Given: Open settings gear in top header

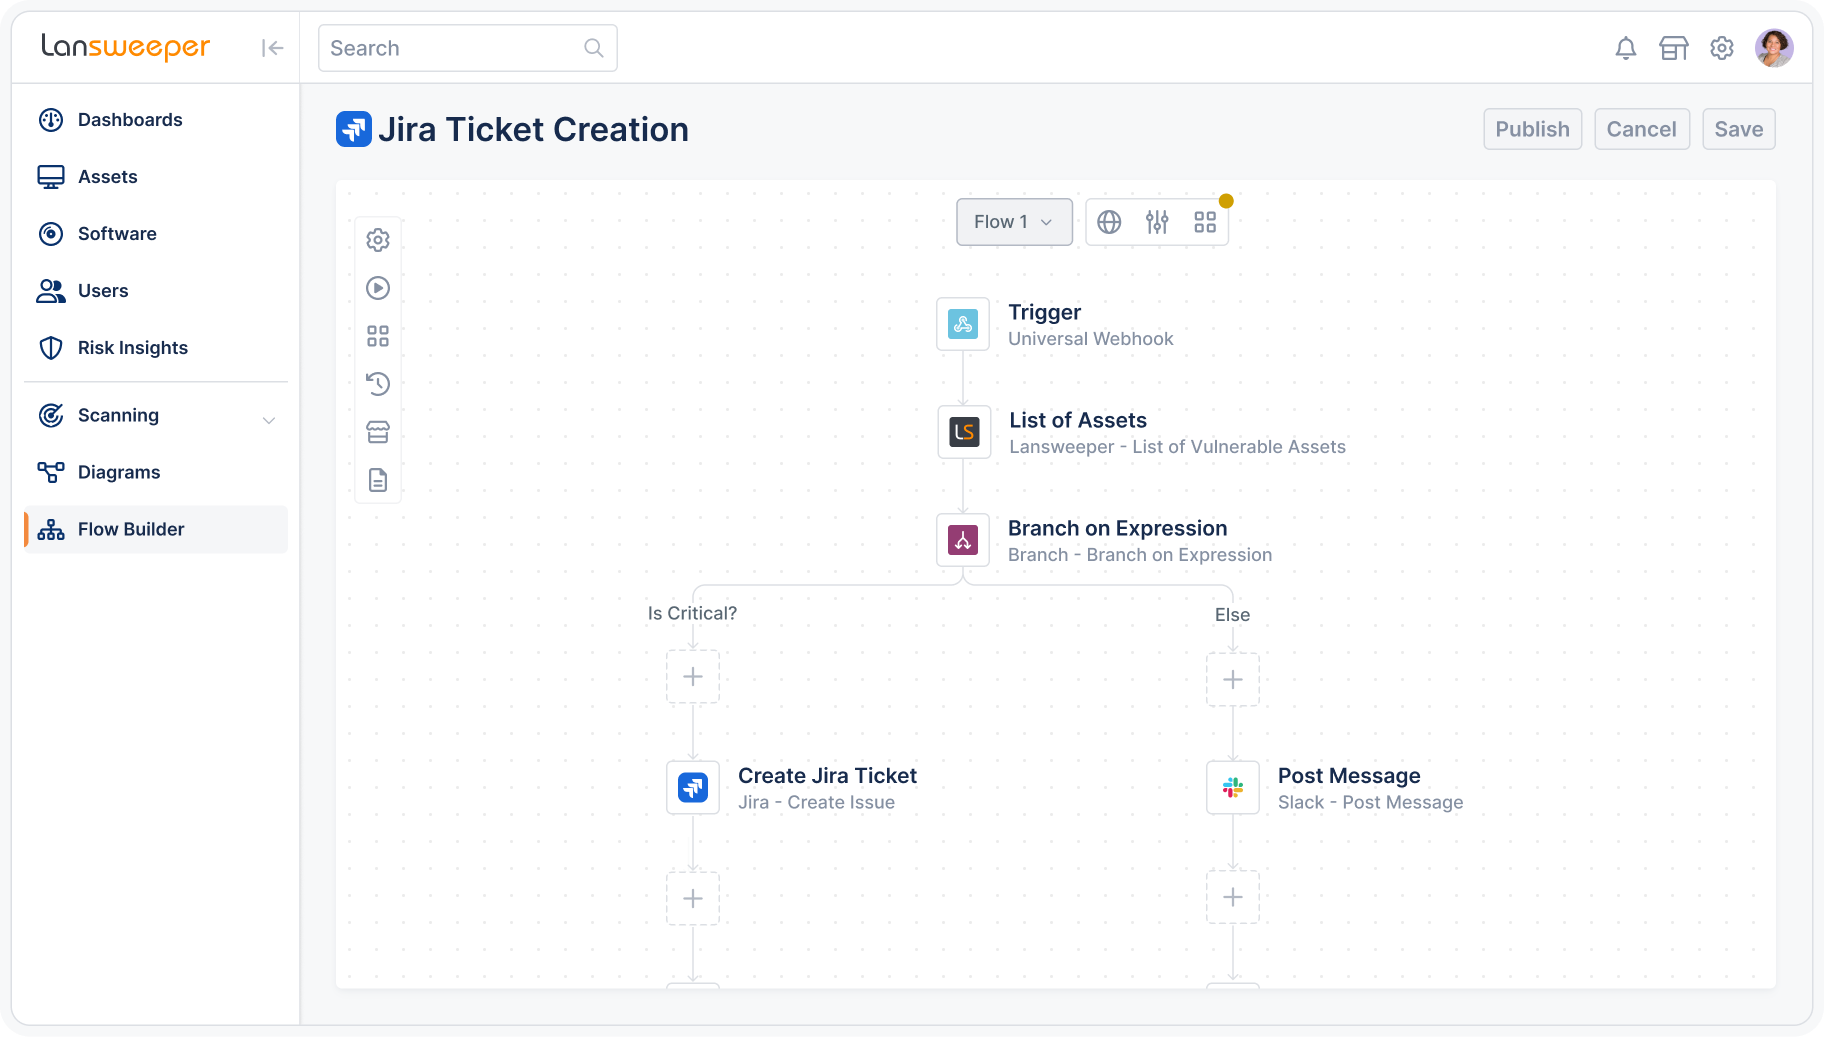Looking at the screenshot, I should click(1722, 48).
